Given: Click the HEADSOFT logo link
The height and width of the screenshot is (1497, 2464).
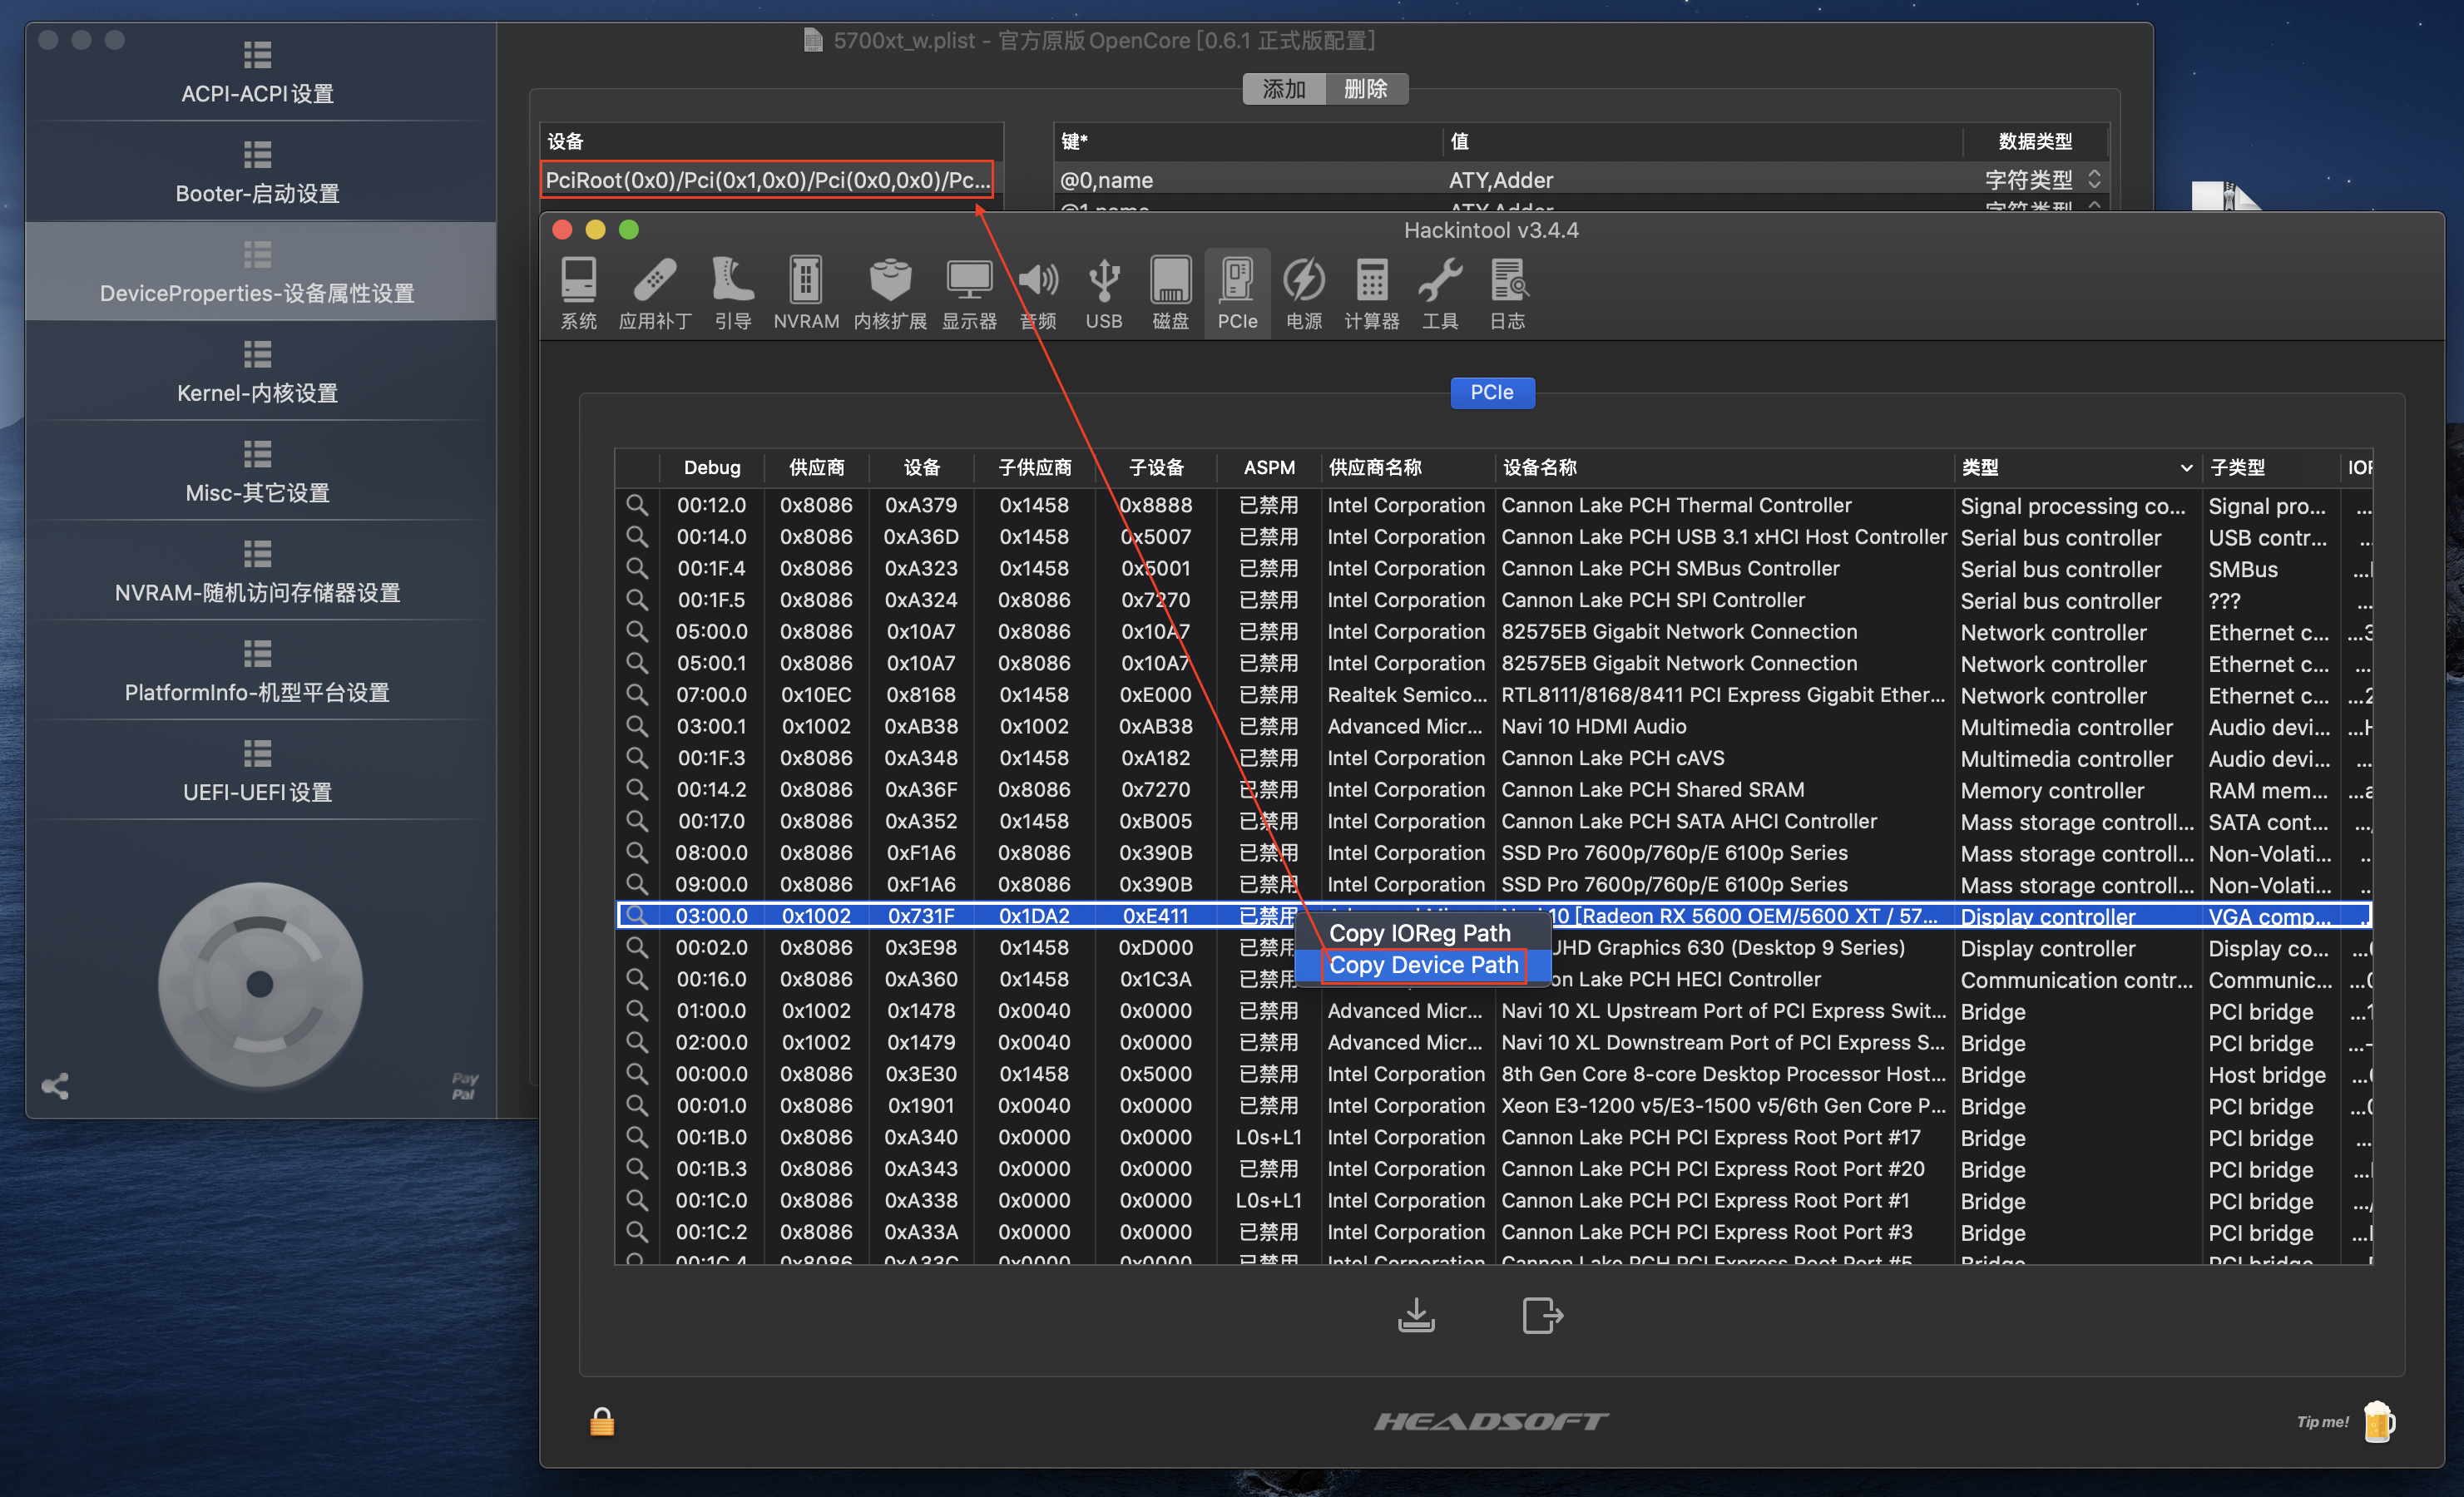Looking at the screenshot, I should point(1491,1421).
